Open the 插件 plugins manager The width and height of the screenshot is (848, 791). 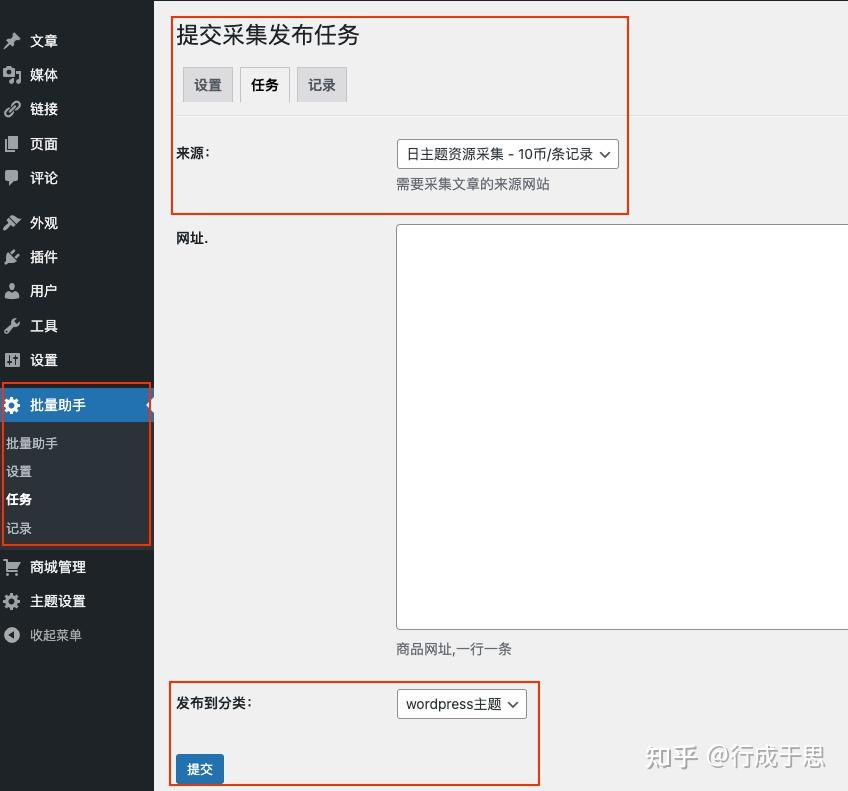pos(44,257)
